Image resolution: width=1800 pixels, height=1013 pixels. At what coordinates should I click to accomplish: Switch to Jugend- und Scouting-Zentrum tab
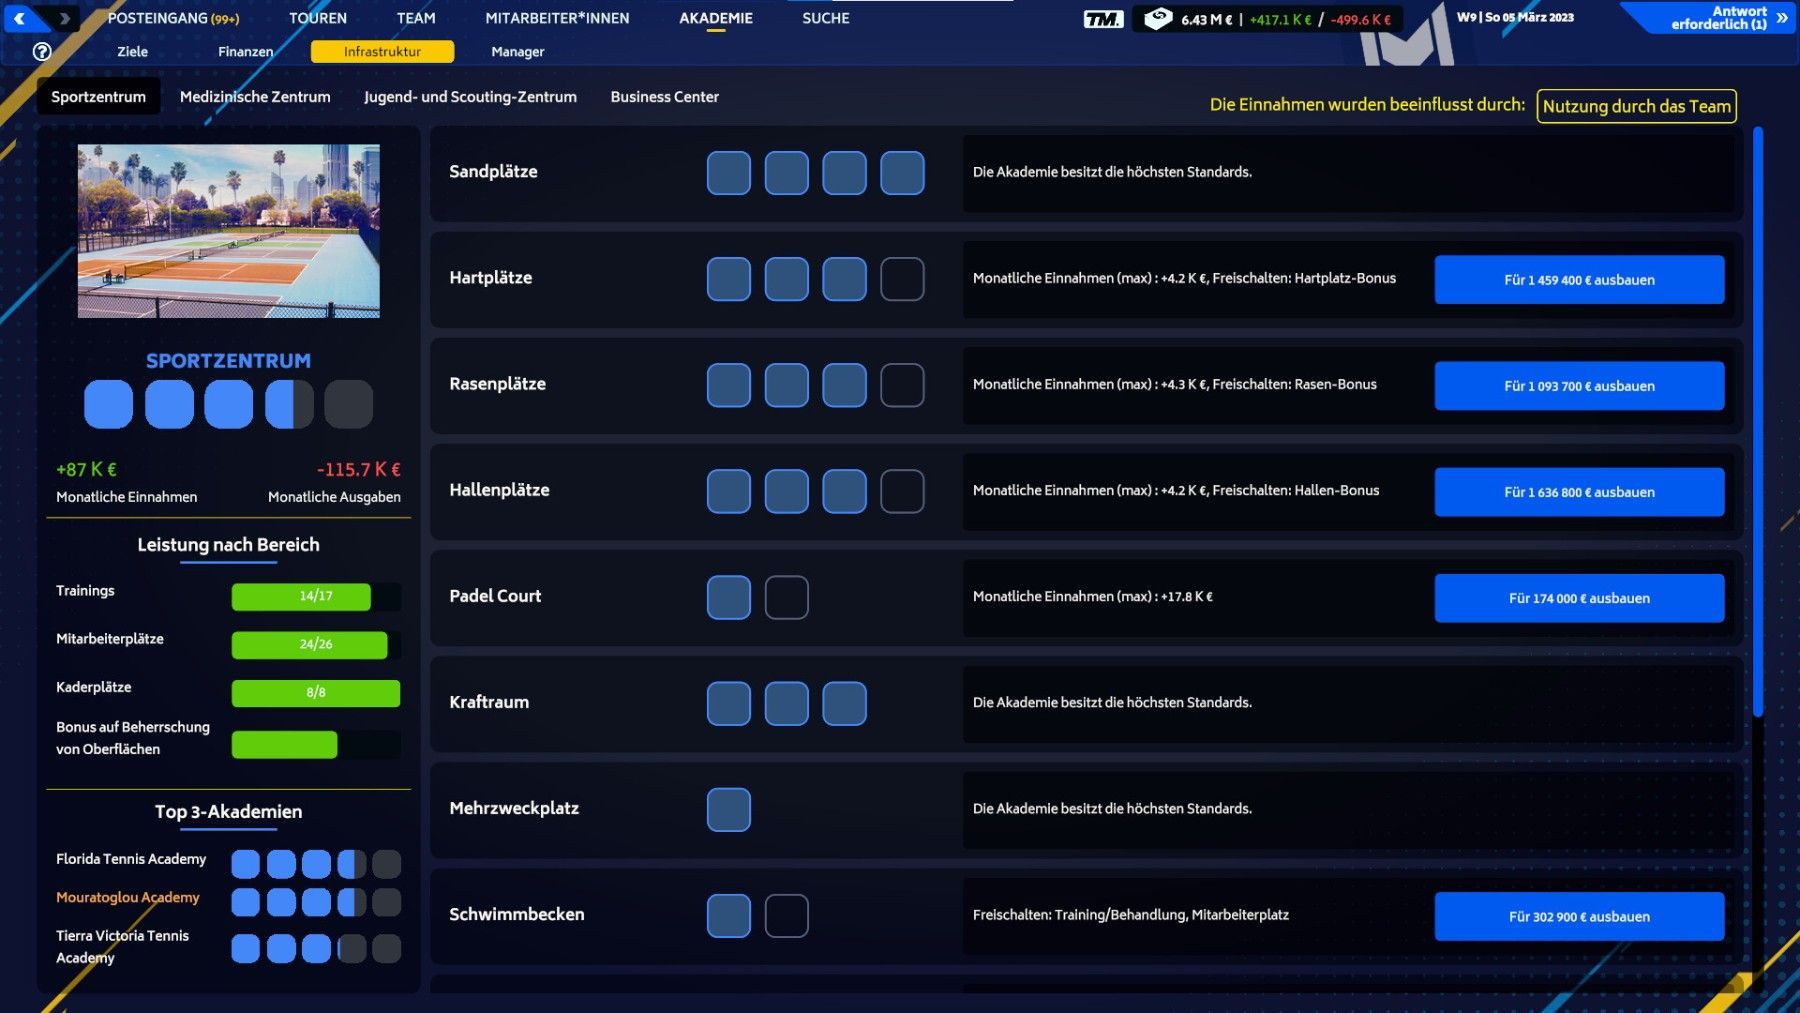(x=470, y=97)
